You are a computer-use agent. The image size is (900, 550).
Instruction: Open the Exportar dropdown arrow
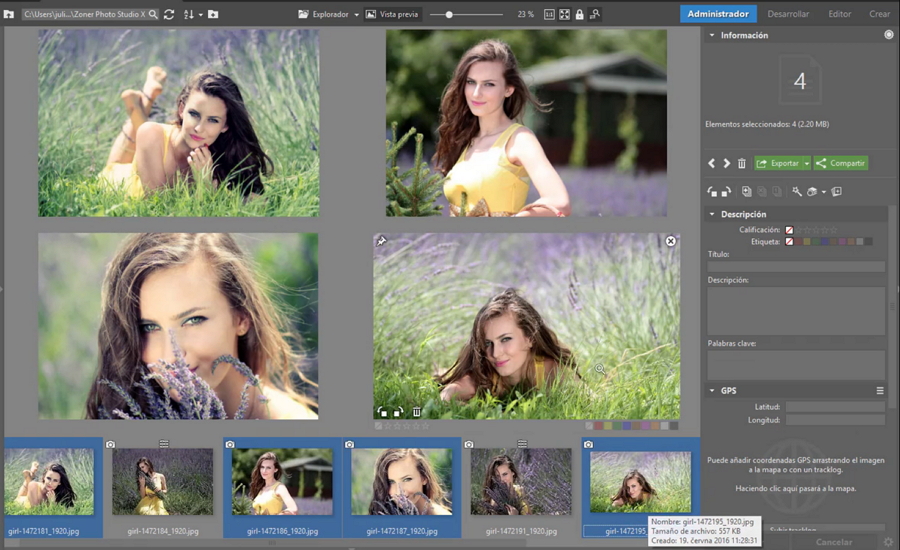click(x=806, y=163)
